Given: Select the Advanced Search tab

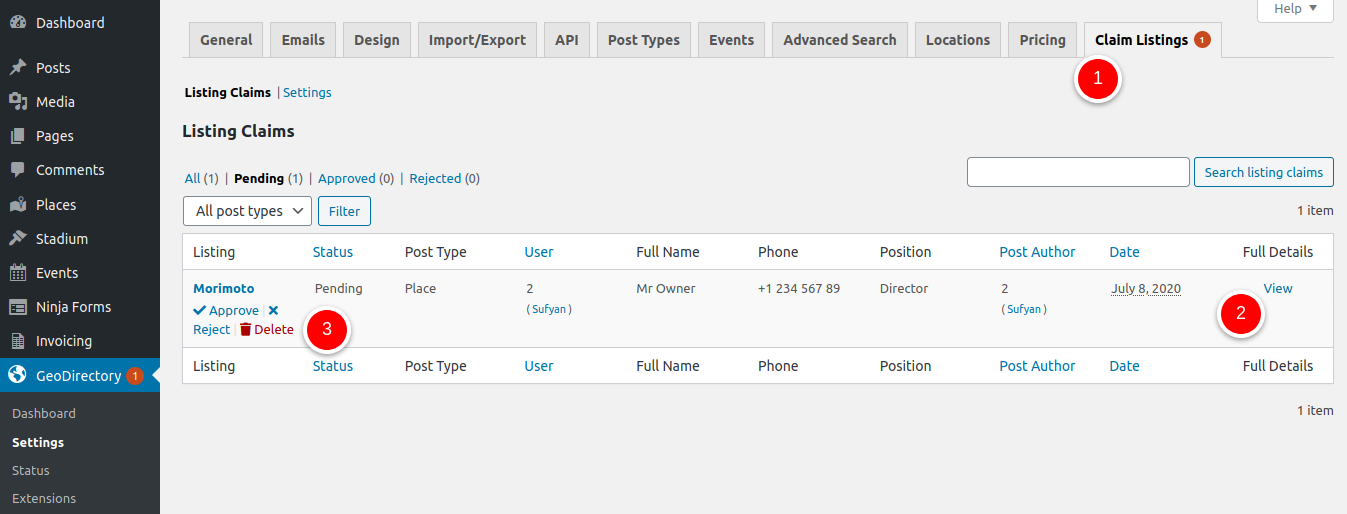Looking at the screenshot, I should [x=839, y=40].
